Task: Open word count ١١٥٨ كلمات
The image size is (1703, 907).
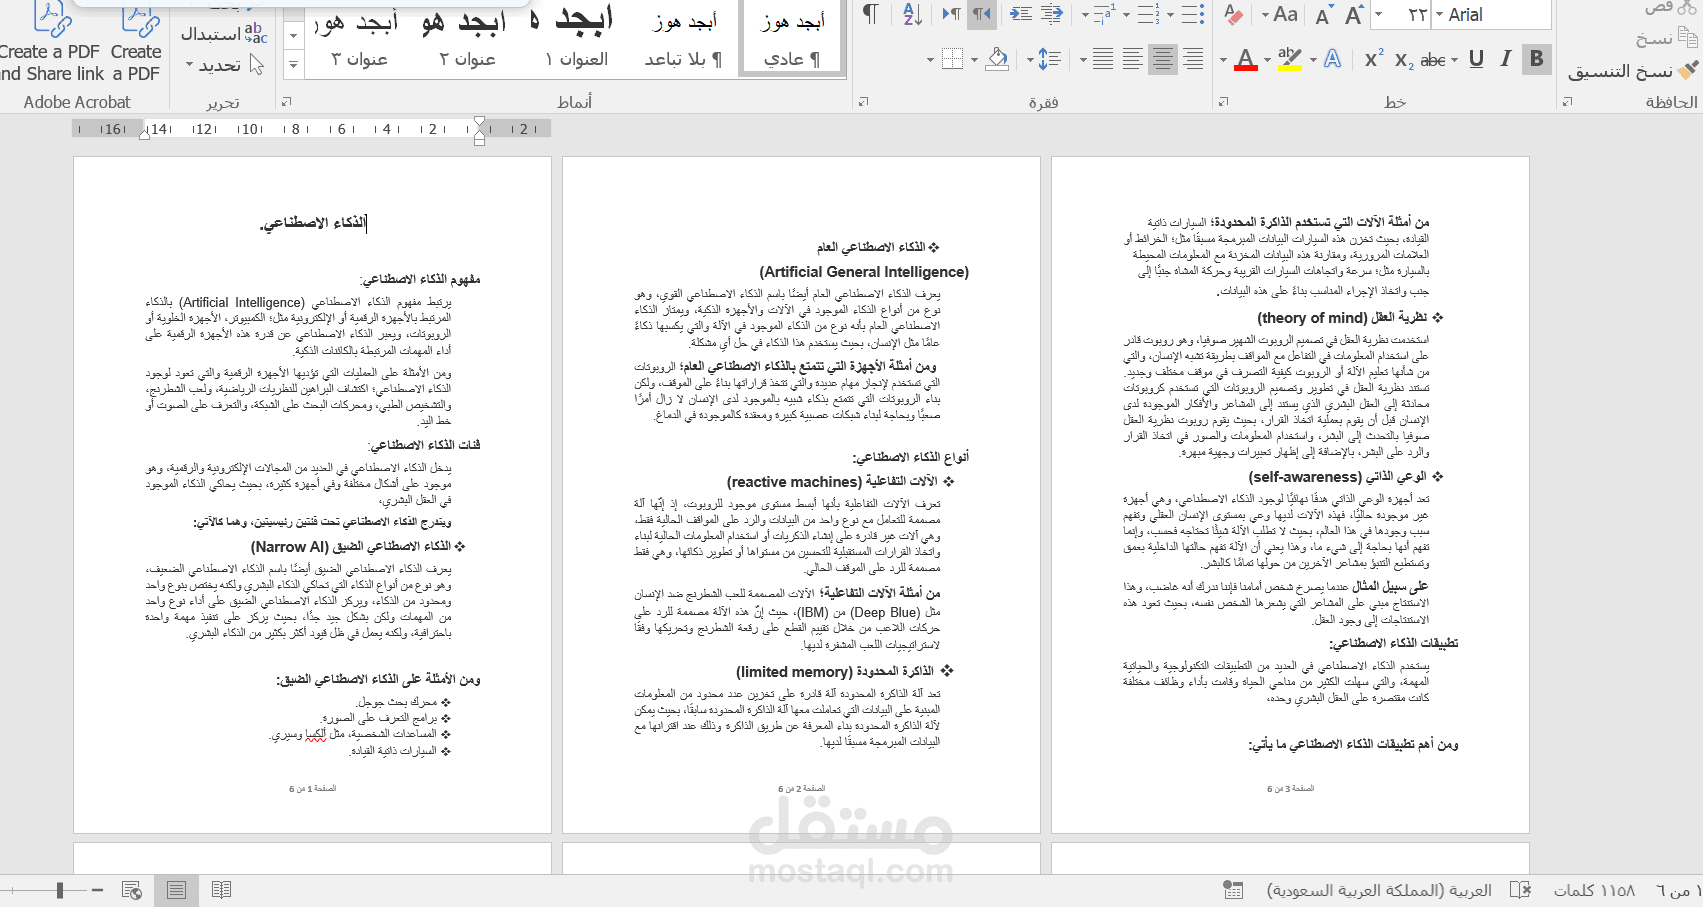Action: tap(1593, 890)
